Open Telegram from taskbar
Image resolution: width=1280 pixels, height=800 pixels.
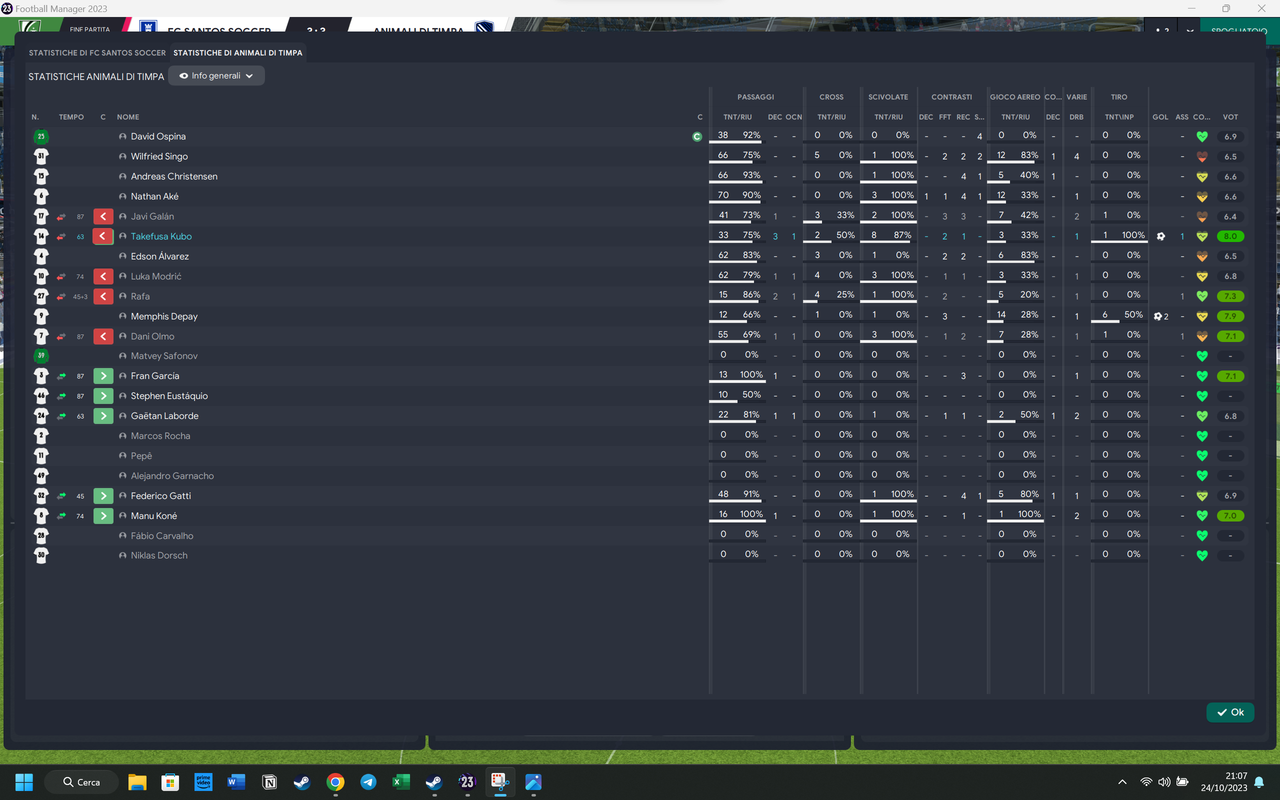[x=368, y=782]
